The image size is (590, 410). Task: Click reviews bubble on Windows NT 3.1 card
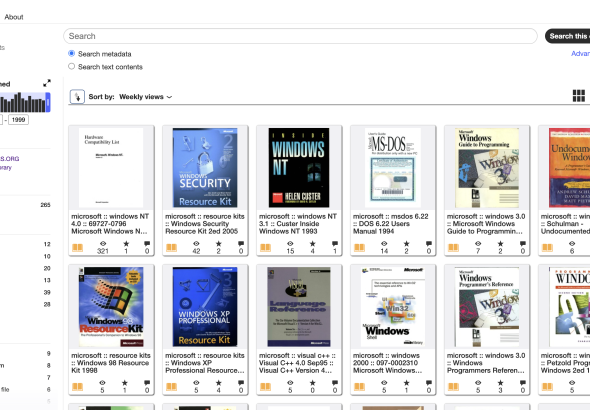[x=335, y=244]
